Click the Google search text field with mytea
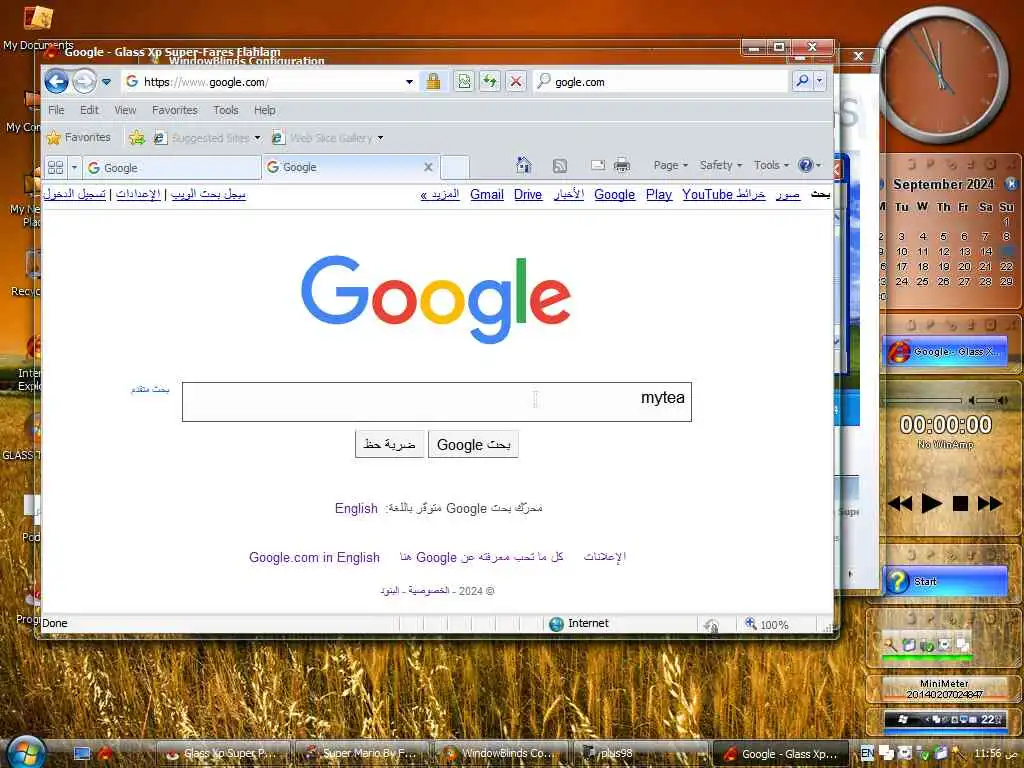This screenshot has height=768, width=1024. pos(436,402)
